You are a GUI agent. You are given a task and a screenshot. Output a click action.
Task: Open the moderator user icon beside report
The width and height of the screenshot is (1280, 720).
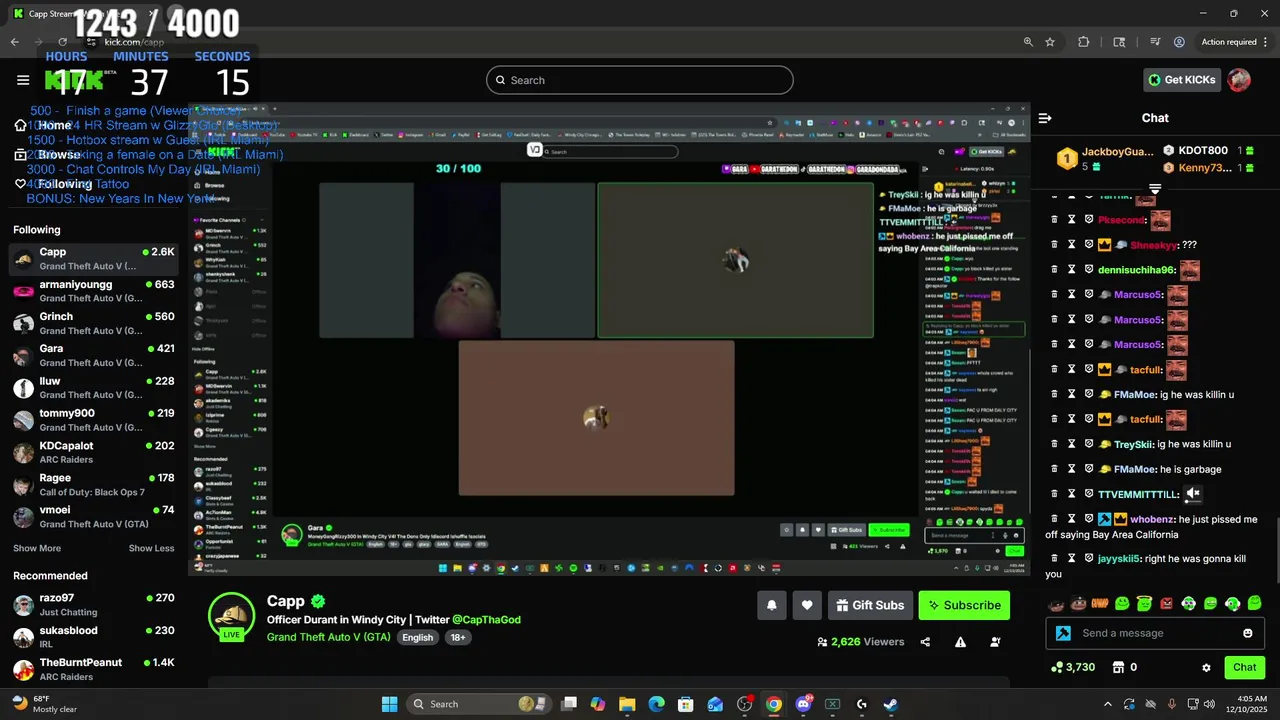(995, 642)
